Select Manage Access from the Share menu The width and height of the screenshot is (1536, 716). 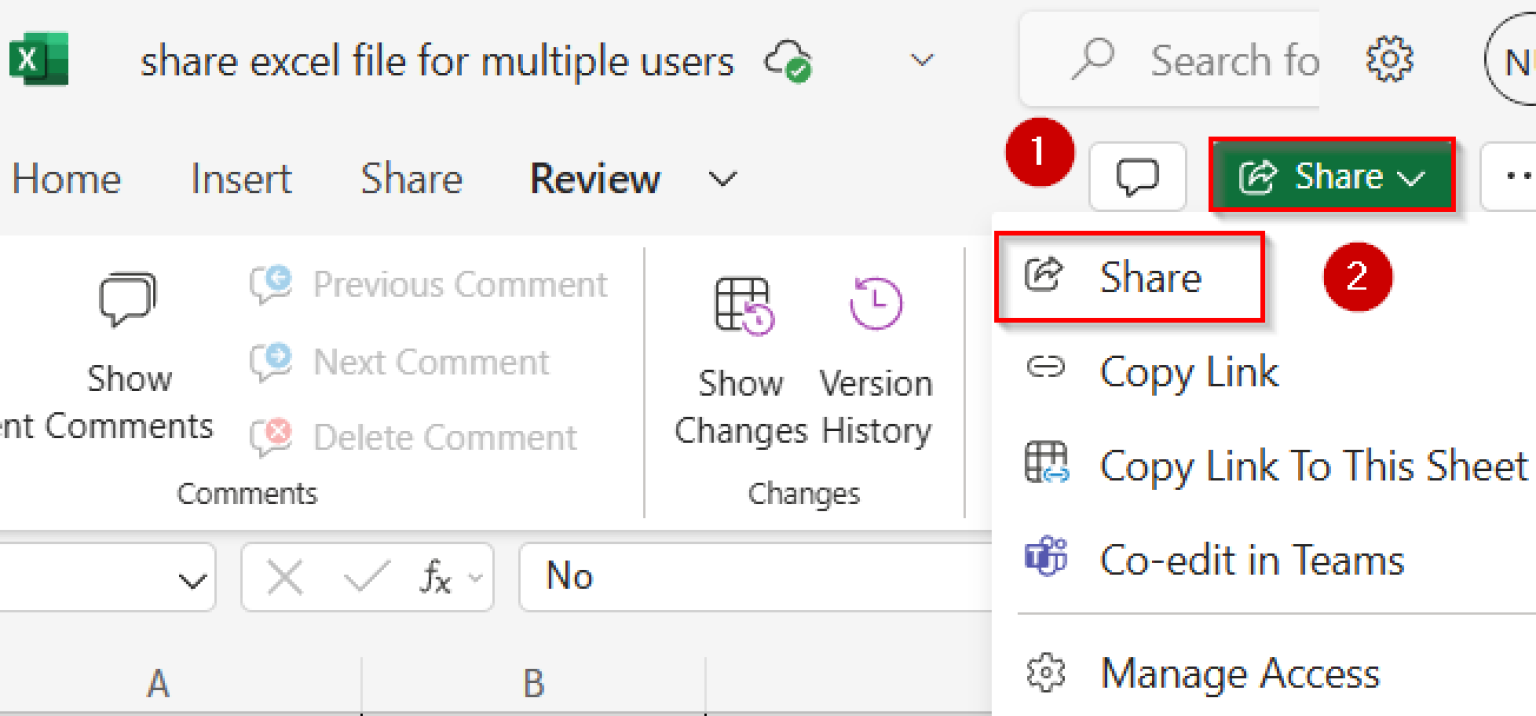pyautogui.click(x=1239, y=673)
